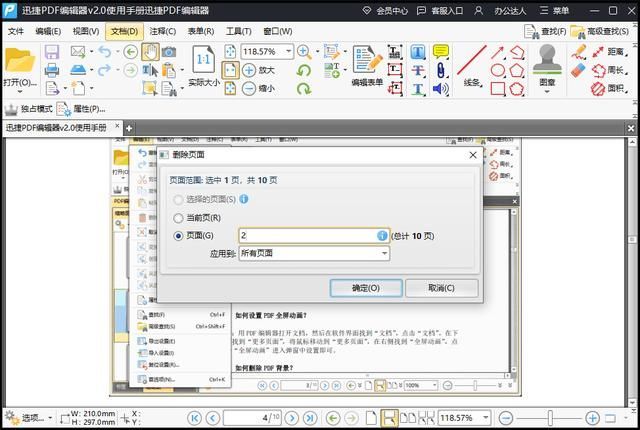Enable single page layout in the status bar
This screenshot has width=640, height=430.
pos(371,418)
